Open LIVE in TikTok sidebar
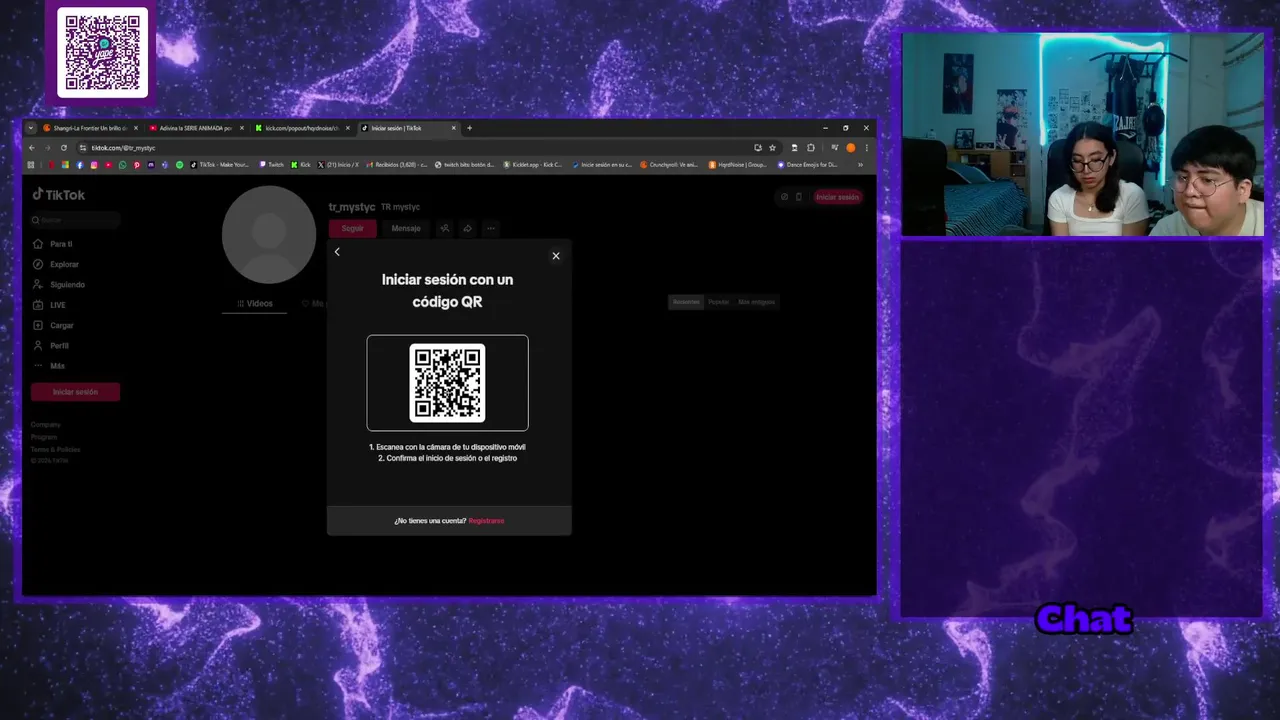Image resolution: width=1280 pixels, height=720 pixels. 50,305
